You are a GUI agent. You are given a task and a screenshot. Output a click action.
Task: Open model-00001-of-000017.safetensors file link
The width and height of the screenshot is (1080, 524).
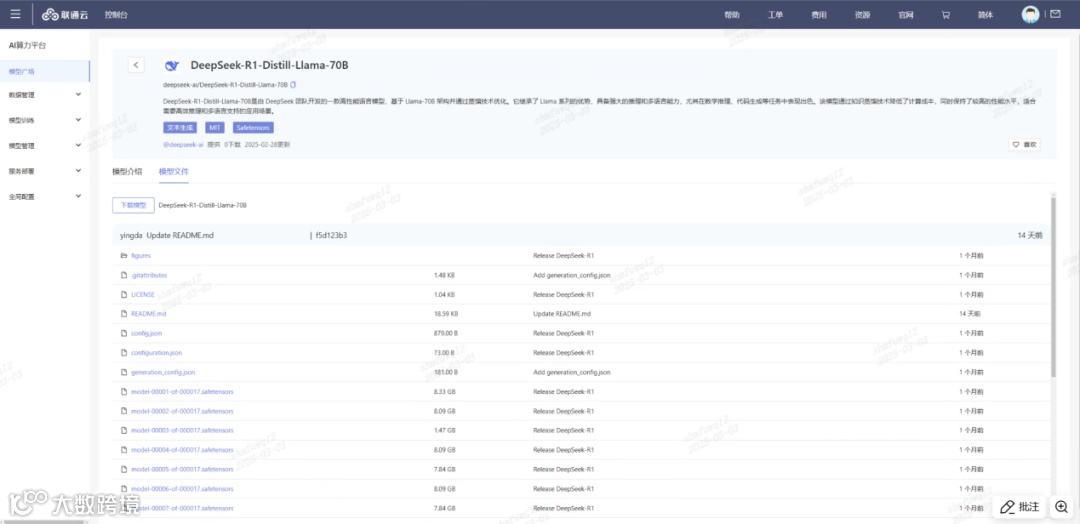(x=182, y=391)
